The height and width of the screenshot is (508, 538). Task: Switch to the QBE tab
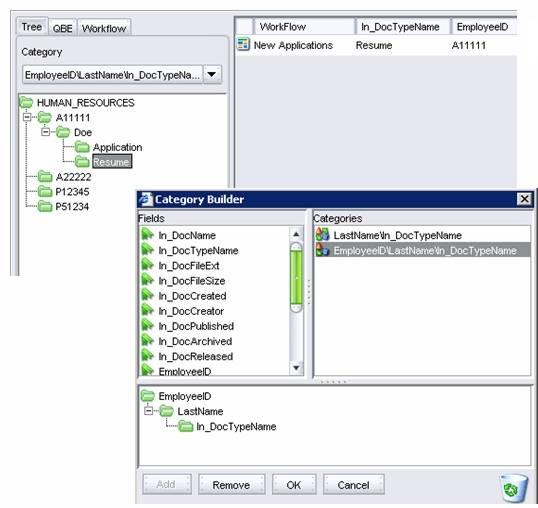62,28
